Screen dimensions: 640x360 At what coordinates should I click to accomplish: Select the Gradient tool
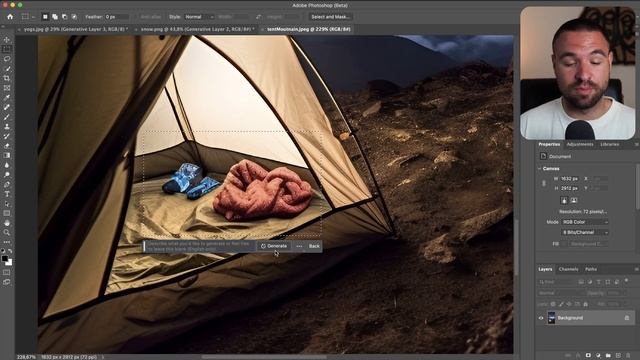[7, 156]
